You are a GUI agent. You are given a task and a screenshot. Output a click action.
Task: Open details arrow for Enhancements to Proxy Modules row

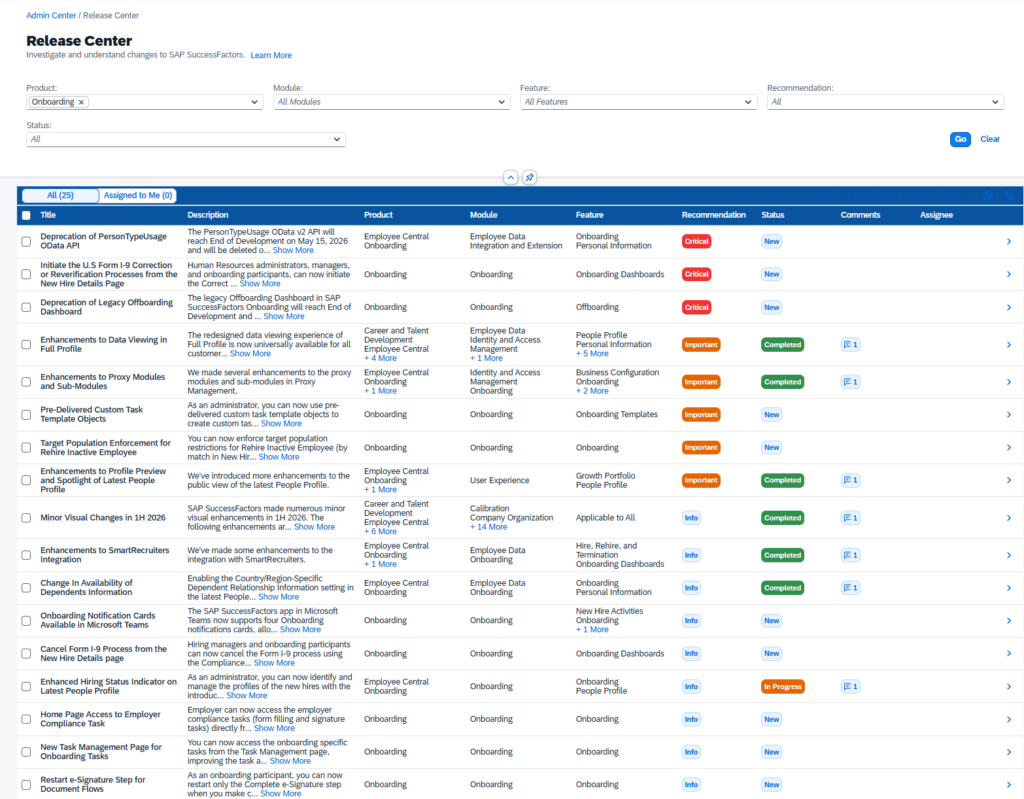pos(1009,382)
